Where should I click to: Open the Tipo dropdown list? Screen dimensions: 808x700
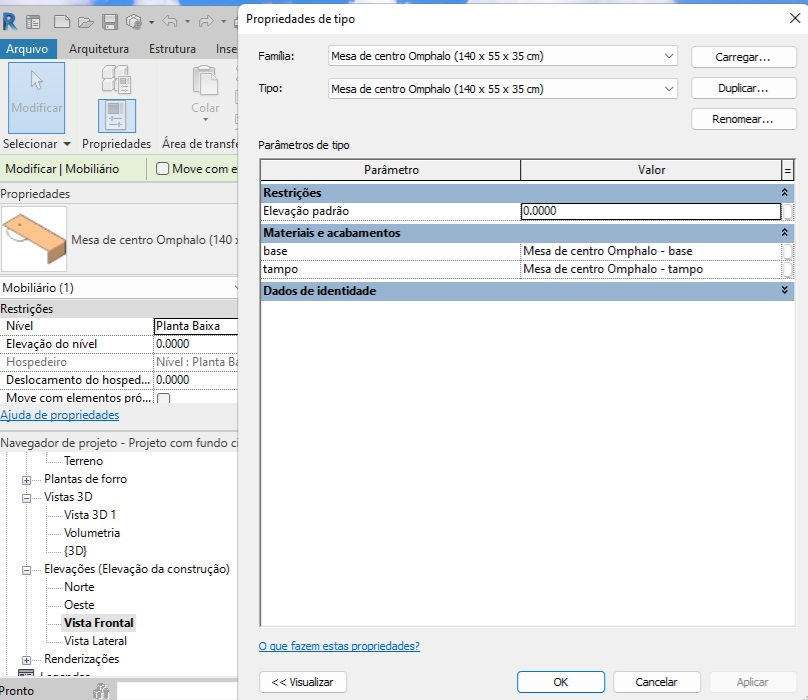[502, 89]
